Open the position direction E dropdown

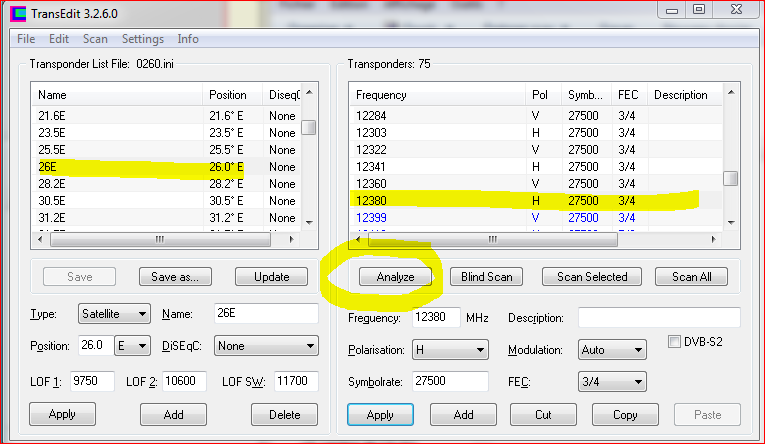click(x=131, y=346)
